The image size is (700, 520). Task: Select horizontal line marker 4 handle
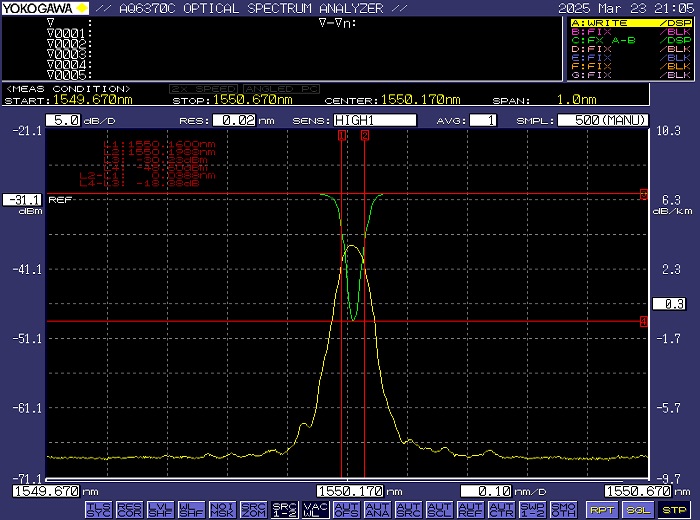(644, 321)
